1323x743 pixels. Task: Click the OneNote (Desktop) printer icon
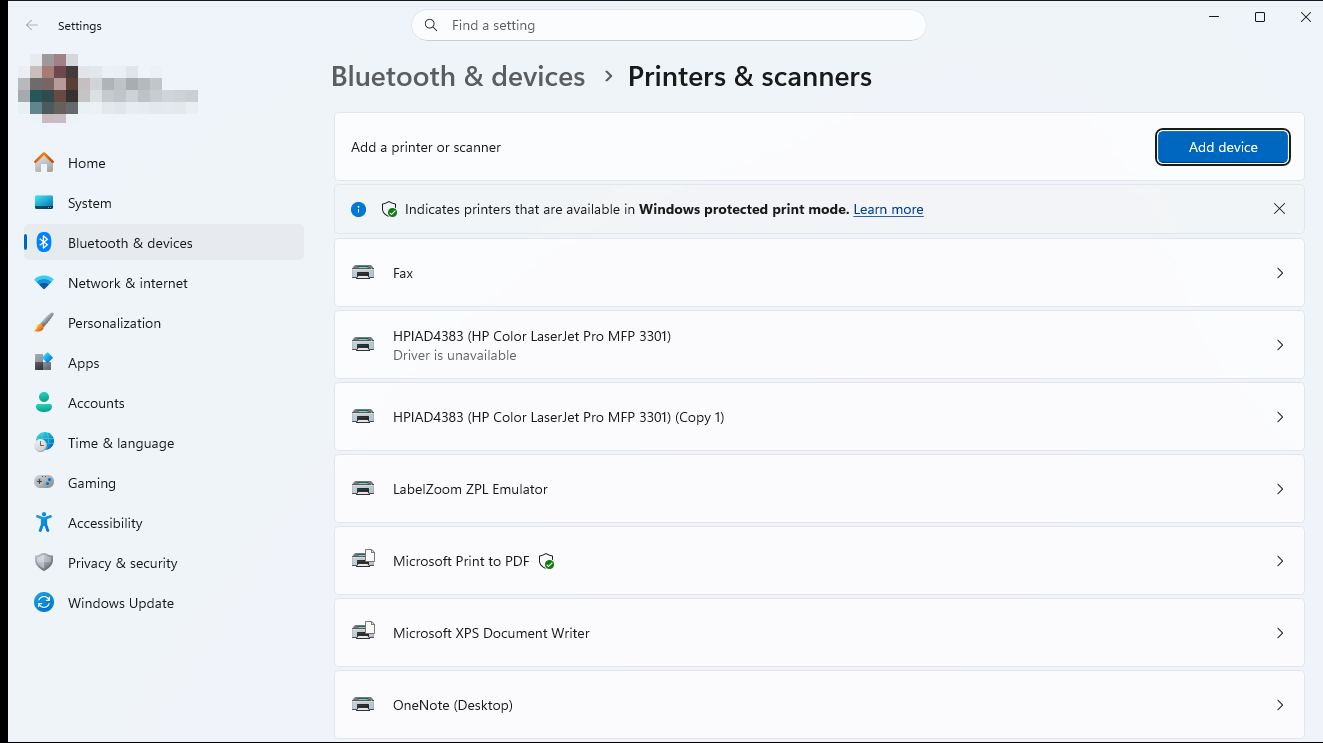(x=364, y=705)
